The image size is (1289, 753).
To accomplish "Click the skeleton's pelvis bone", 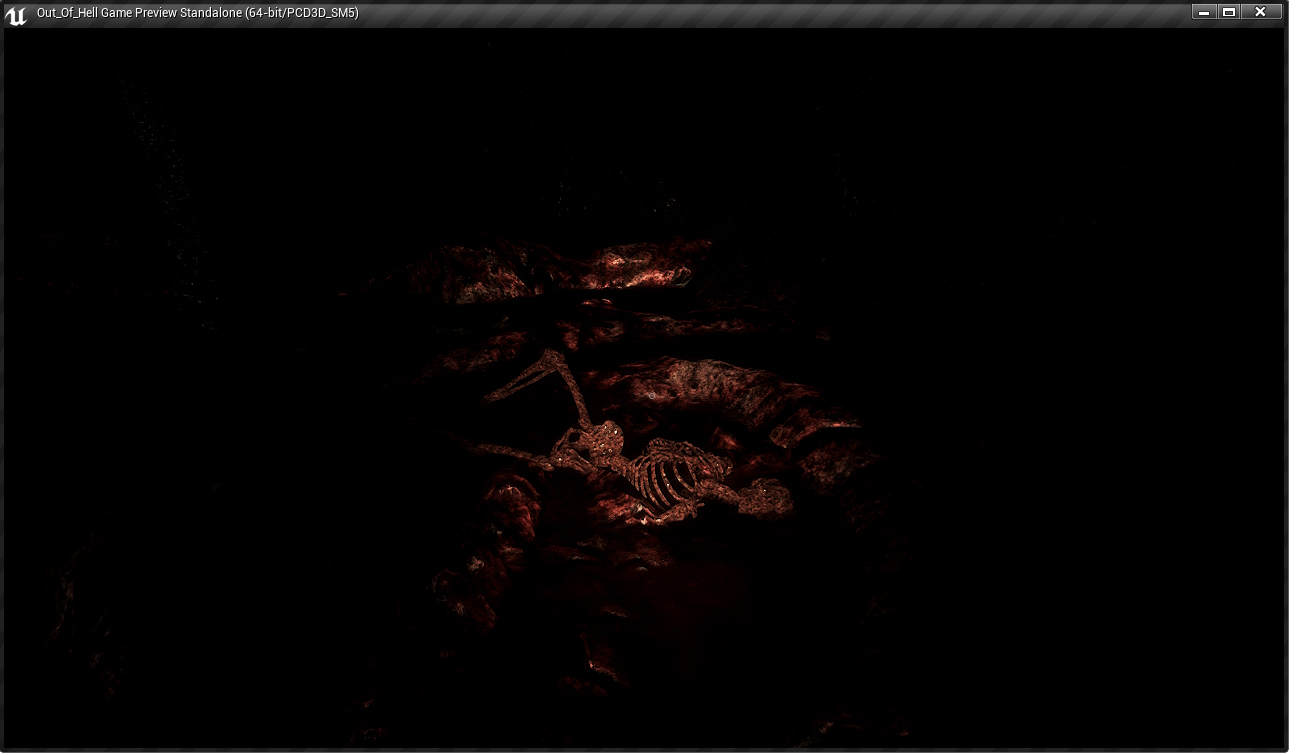I will [x=762, y=496].
